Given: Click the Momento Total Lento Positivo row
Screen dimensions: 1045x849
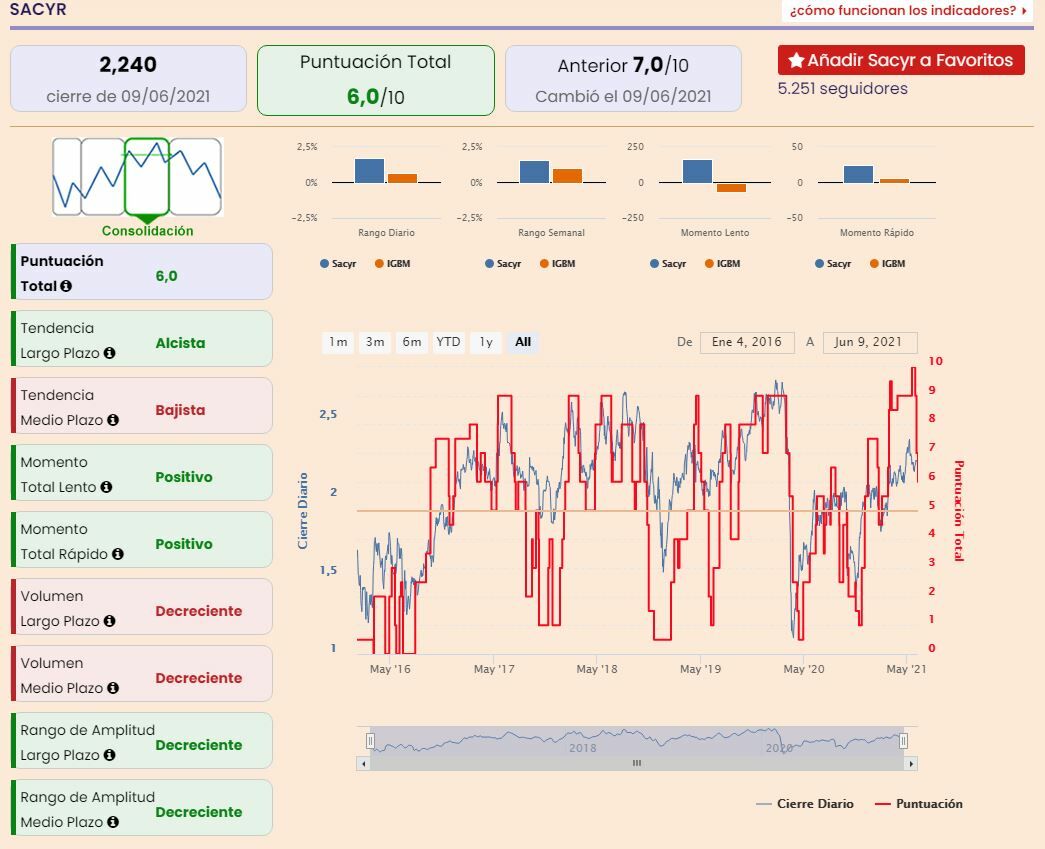Looking at the screenshot, I should (x=142, y=472).
